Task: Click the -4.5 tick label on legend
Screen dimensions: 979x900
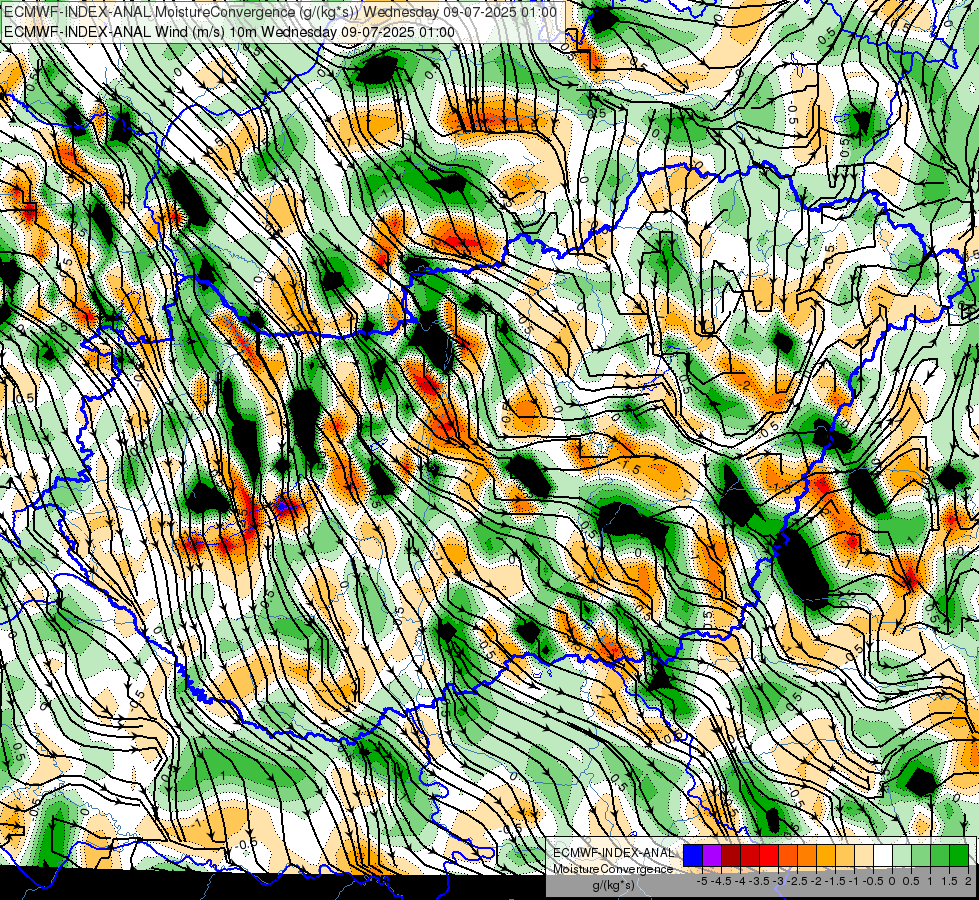Action: 722,881
